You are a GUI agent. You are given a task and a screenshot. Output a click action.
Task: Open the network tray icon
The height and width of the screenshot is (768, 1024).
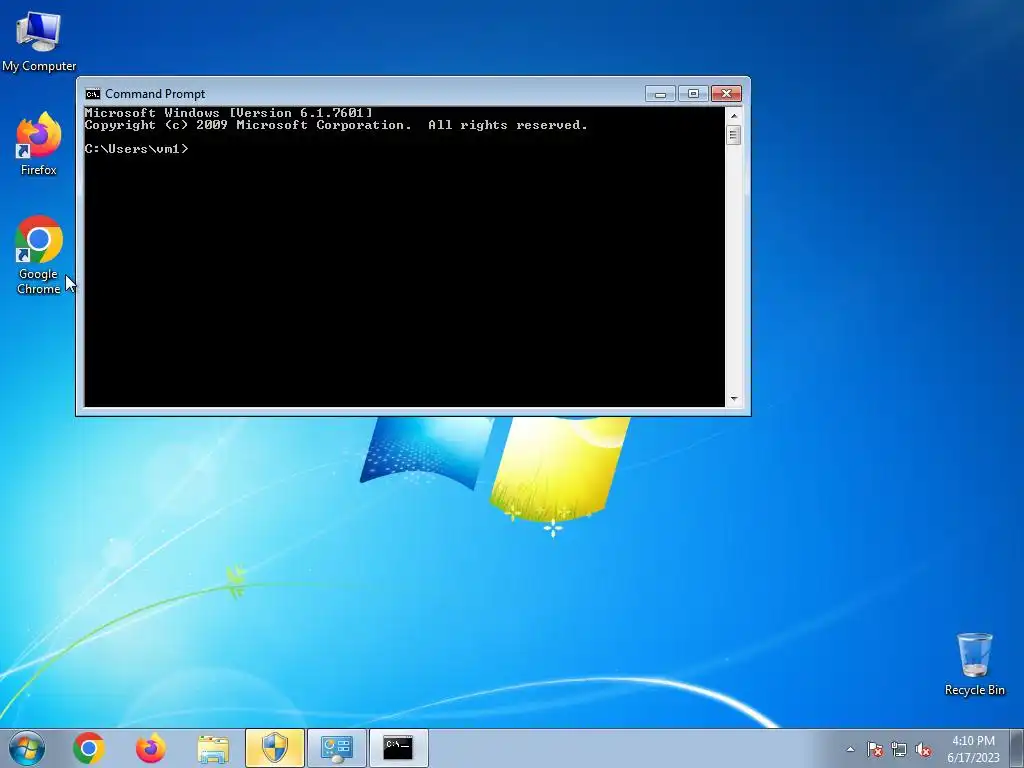(x=899, y=749)
